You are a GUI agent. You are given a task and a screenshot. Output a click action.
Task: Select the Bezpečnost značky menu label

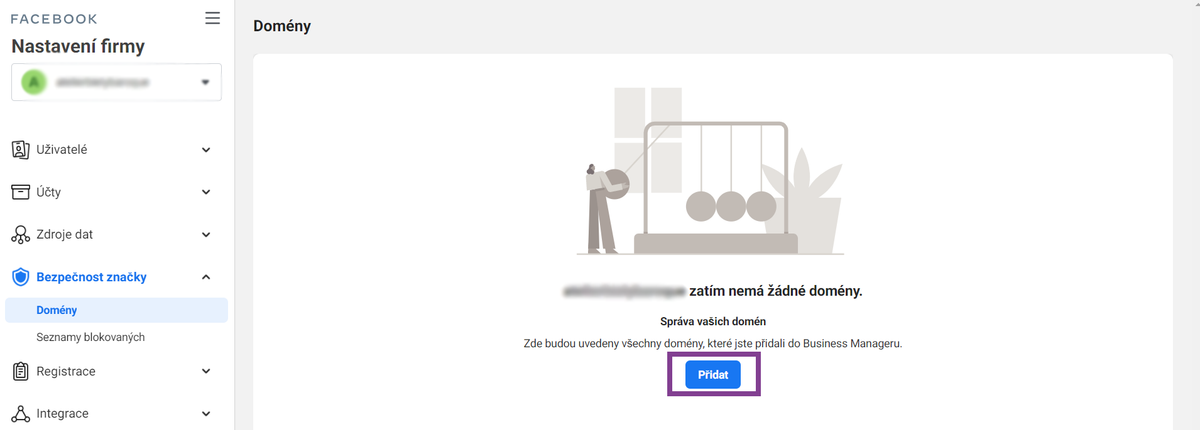click(91, 277)
